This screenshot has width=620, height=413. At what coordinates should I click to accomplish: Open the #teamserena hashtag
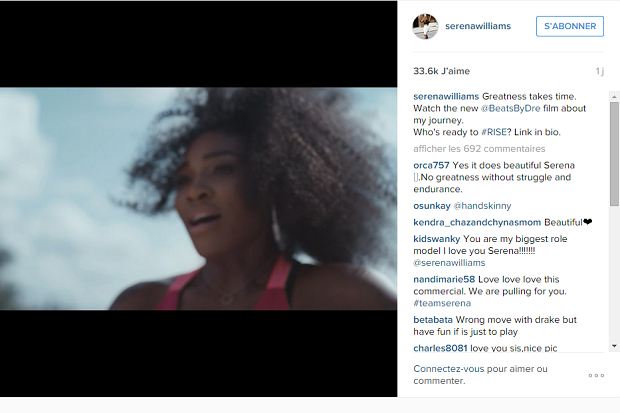click(x=442, y=303)
